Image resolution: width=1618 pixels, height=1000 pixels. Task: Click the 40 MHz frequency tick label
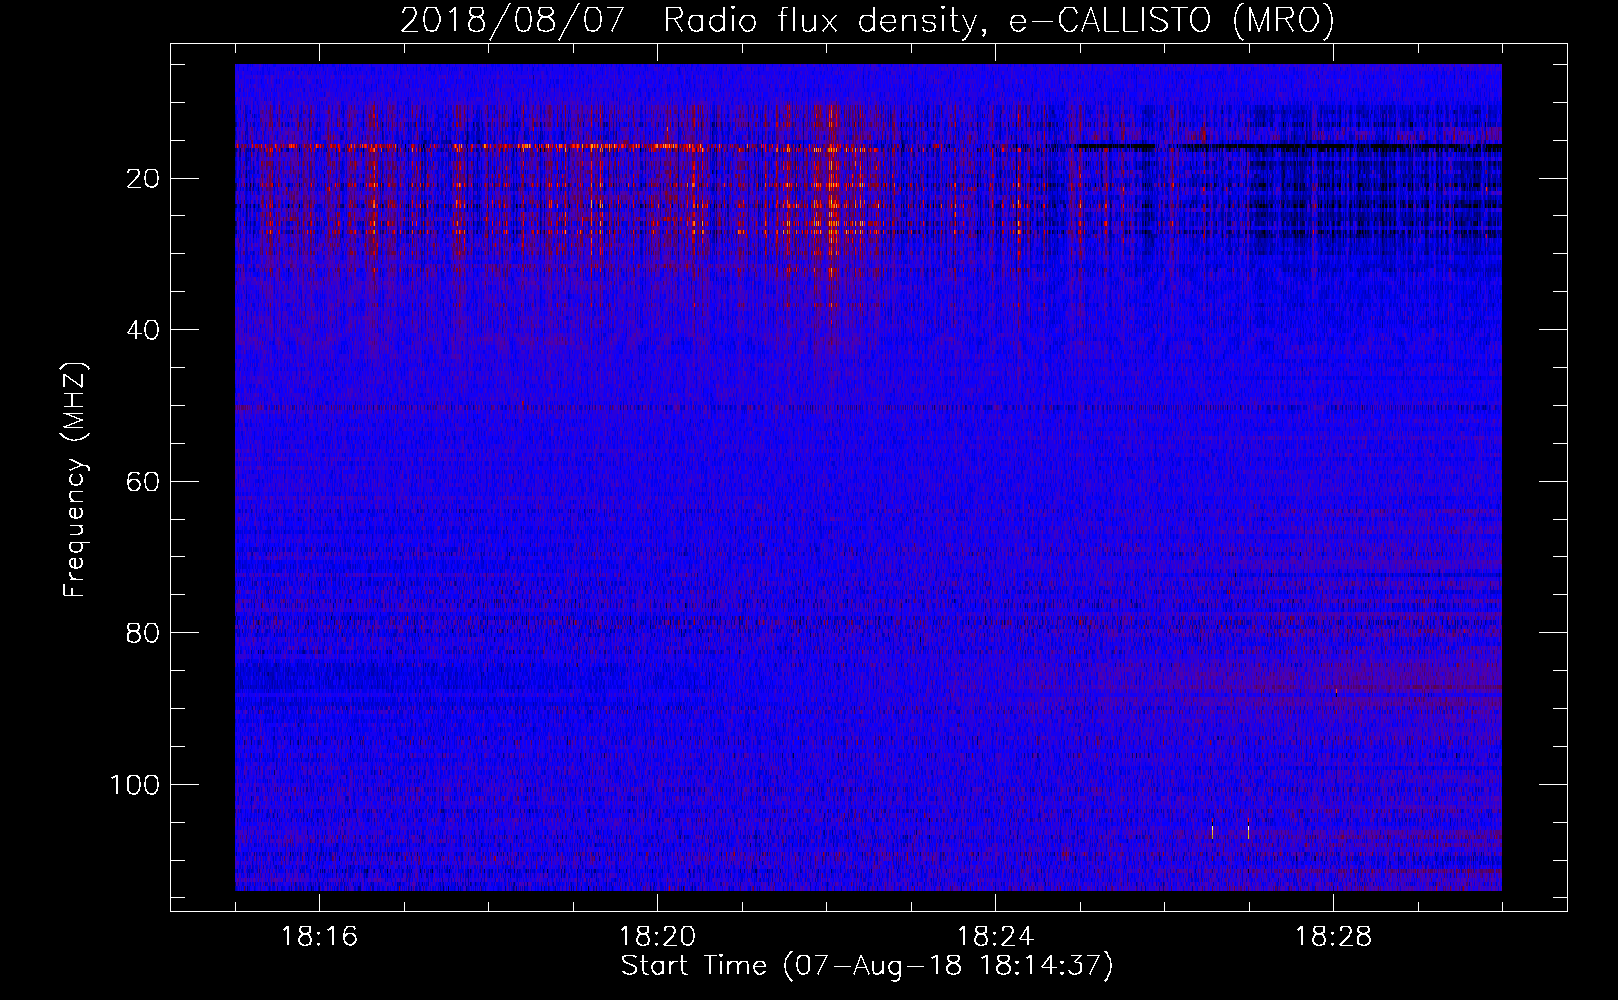coord(143,330)
